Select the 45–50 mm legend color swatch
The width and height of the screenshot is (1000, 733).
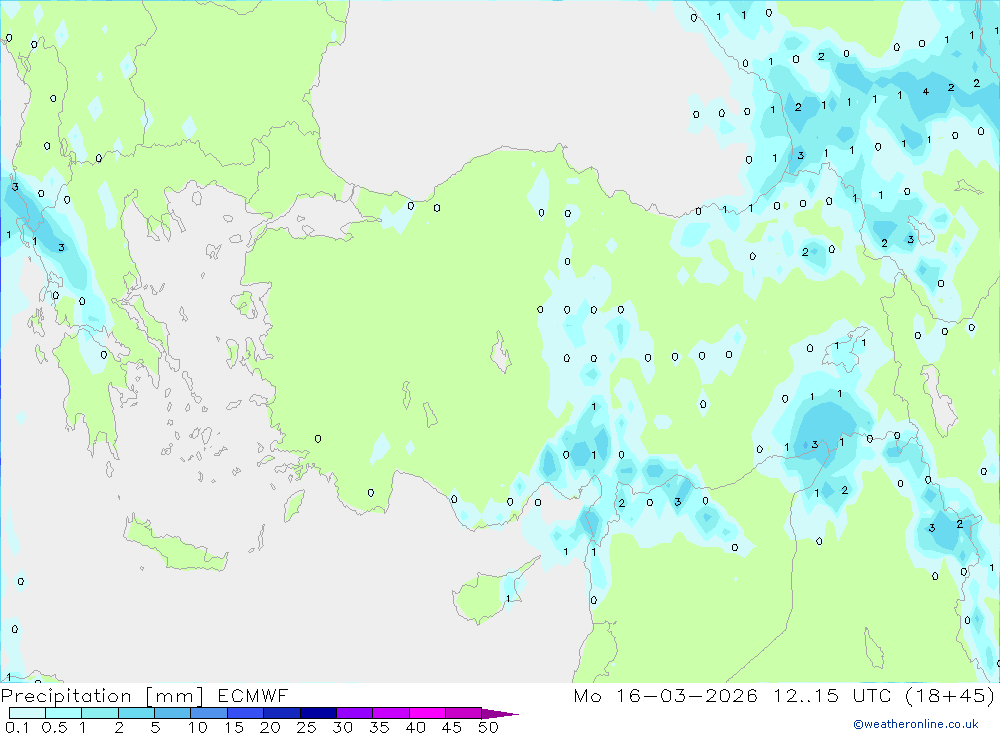click(x=463, y=713)
